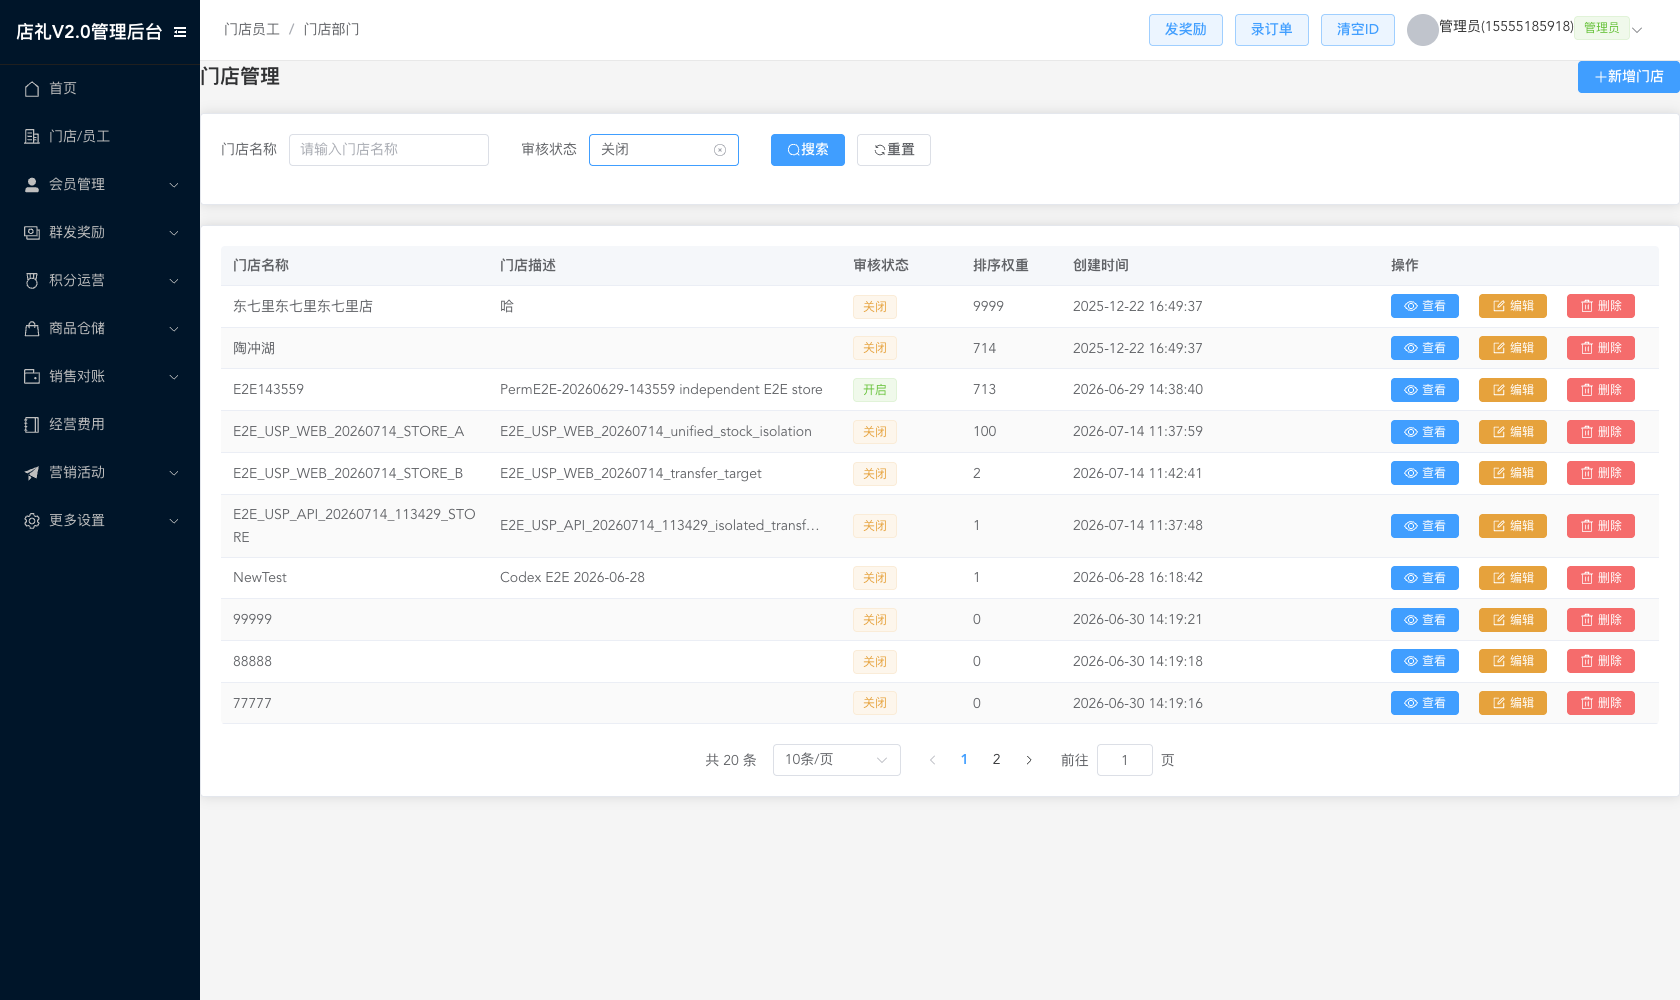Click the 清空ID button
Screen dimensions: 1680x1000
click(1358, 30)
